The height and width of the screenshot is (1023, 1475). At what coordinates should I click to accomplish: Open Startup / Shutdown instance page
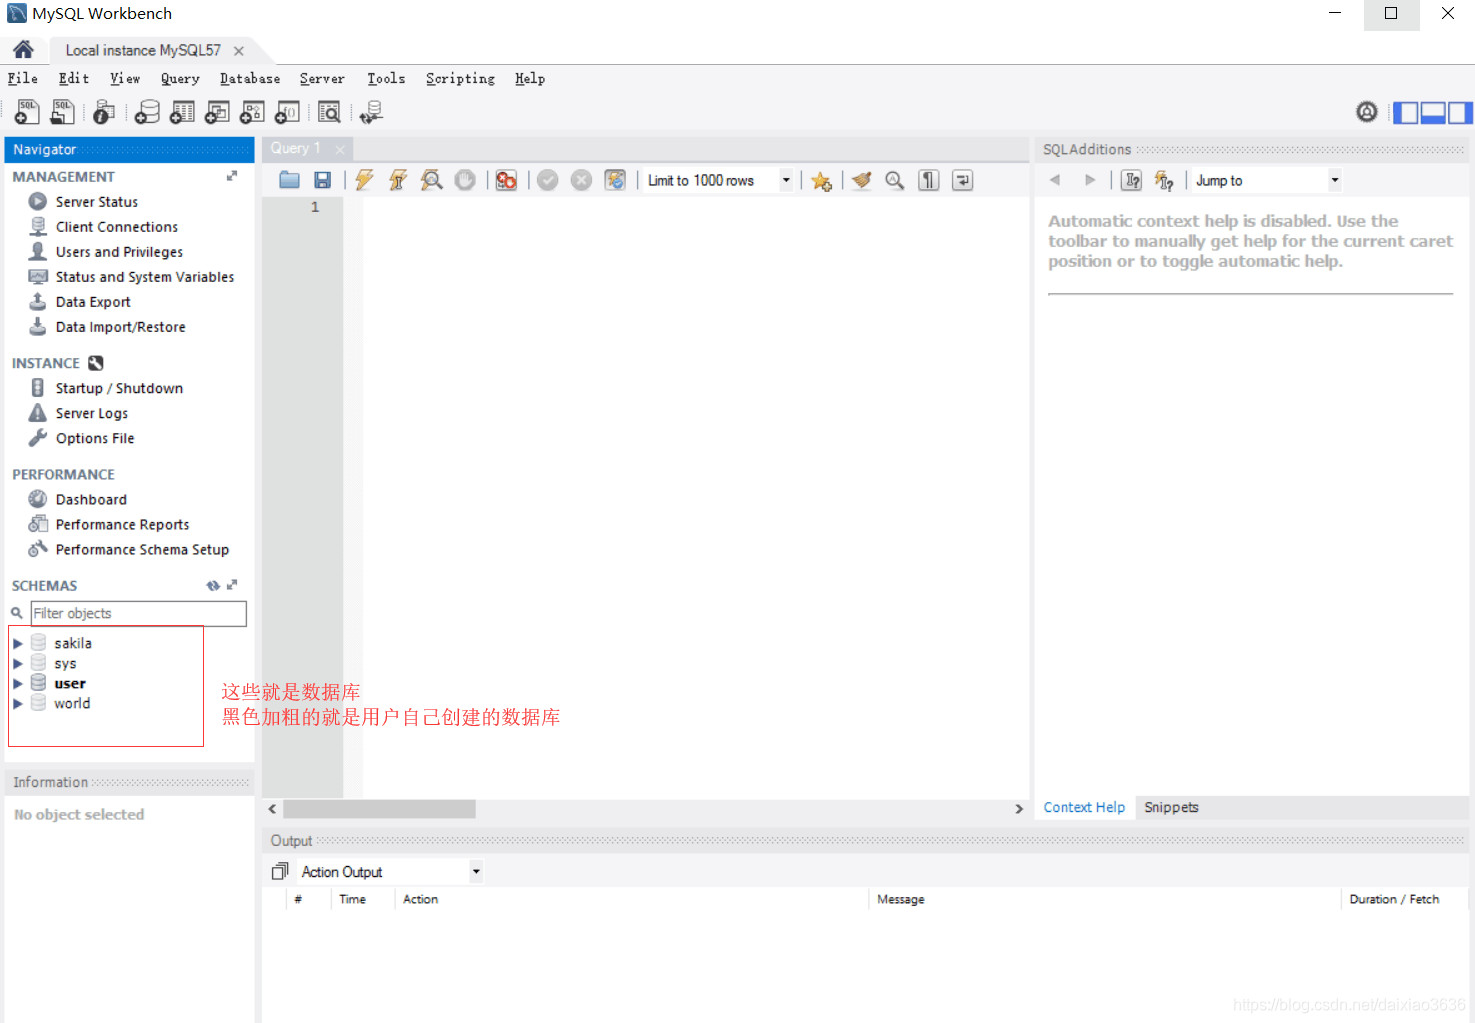119,388
